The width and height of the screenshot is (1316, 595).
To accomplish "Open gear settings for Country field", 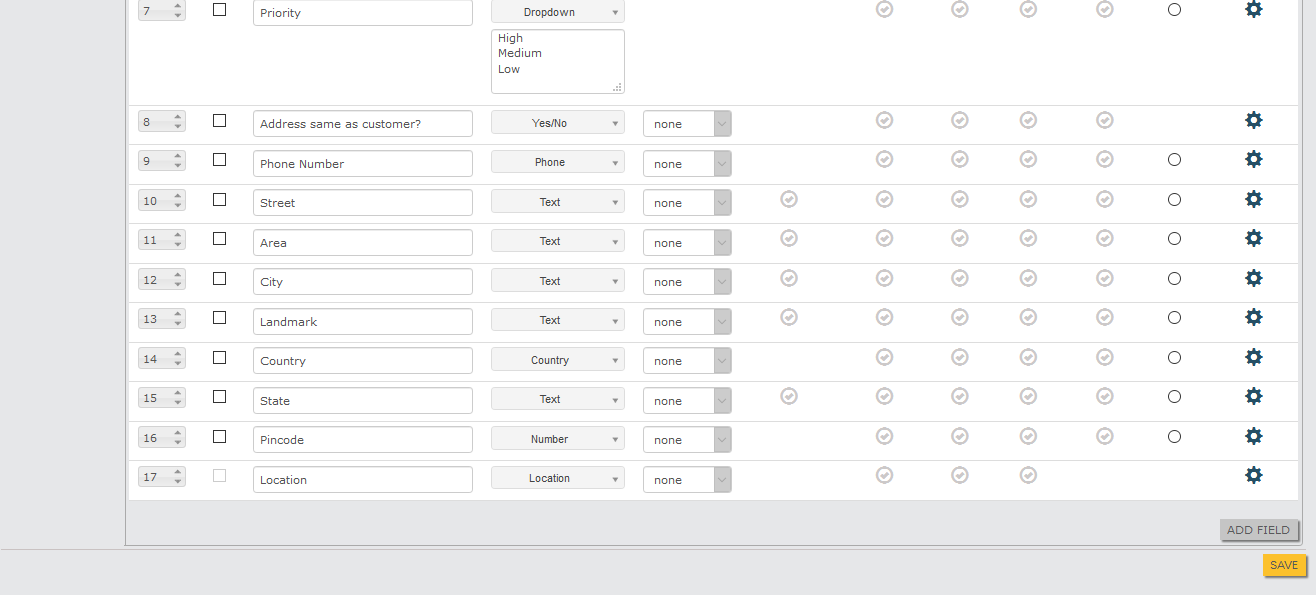I will [1253, 357].
